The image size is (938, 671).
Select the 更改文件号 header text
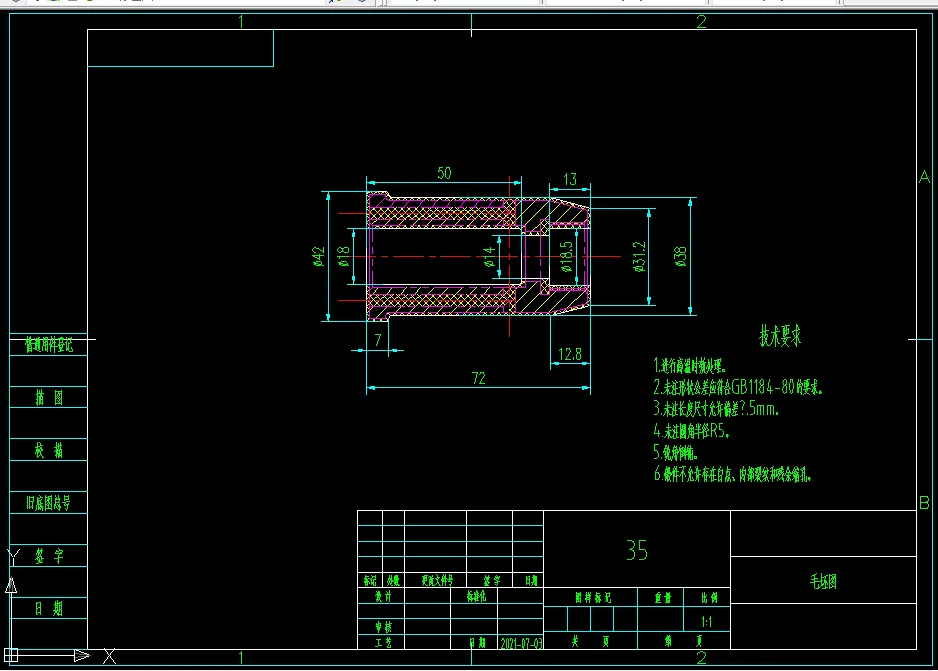point(437,580)
